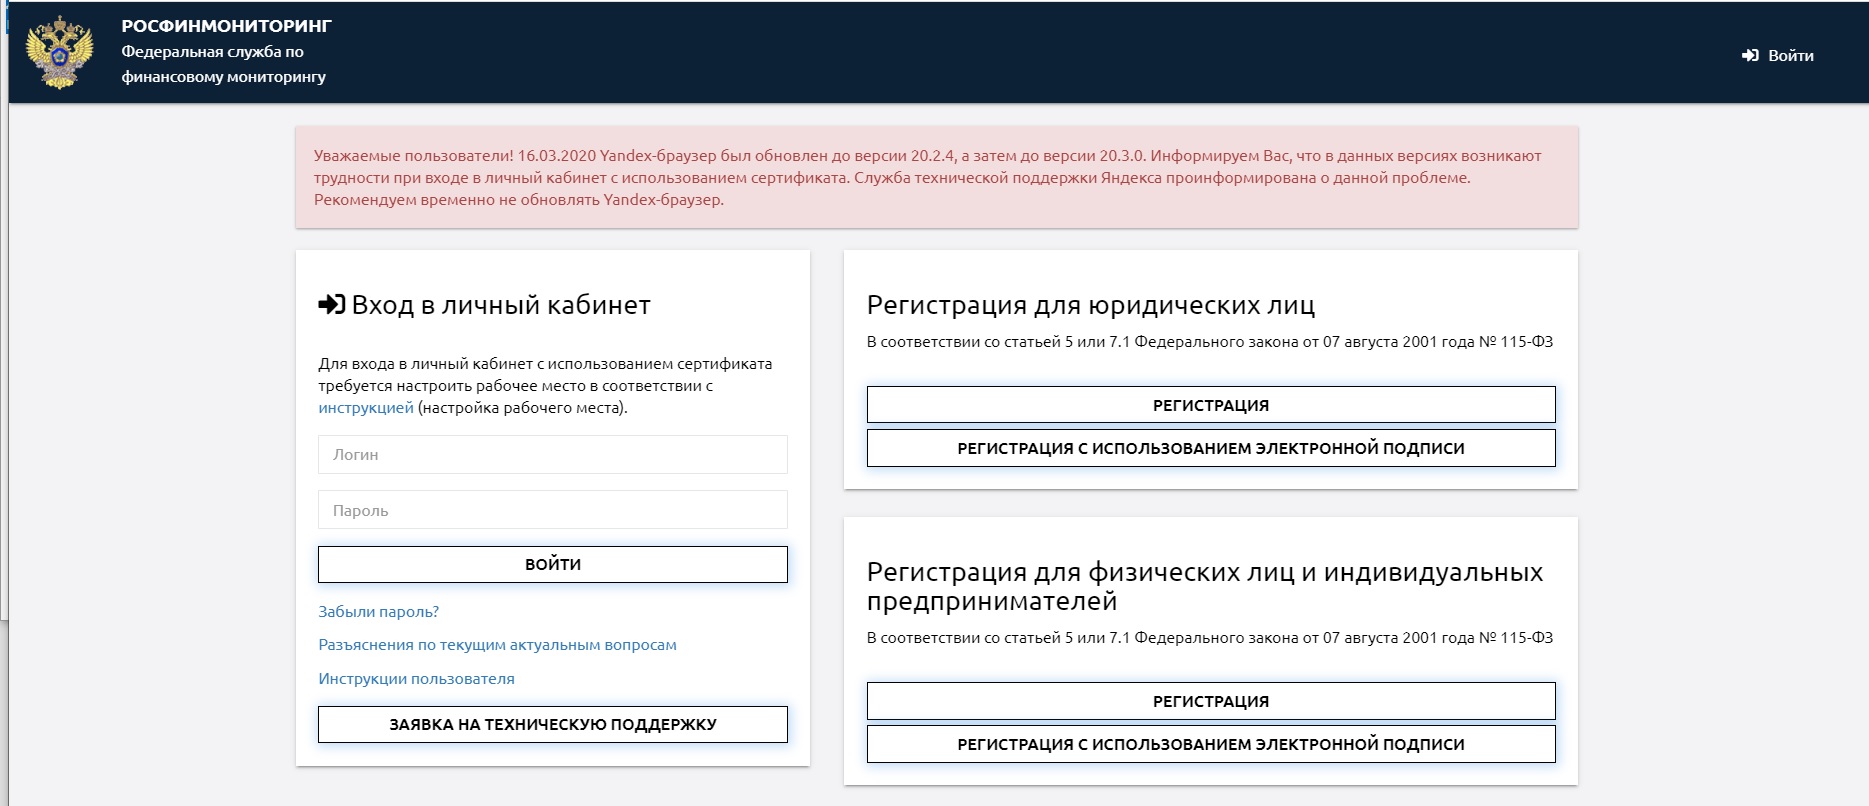This screenshot has width=1869, height=806.
Task: Click "РЕГИСТРАЦИЯ" button for физических лиц
Action: pos(1211,701)
